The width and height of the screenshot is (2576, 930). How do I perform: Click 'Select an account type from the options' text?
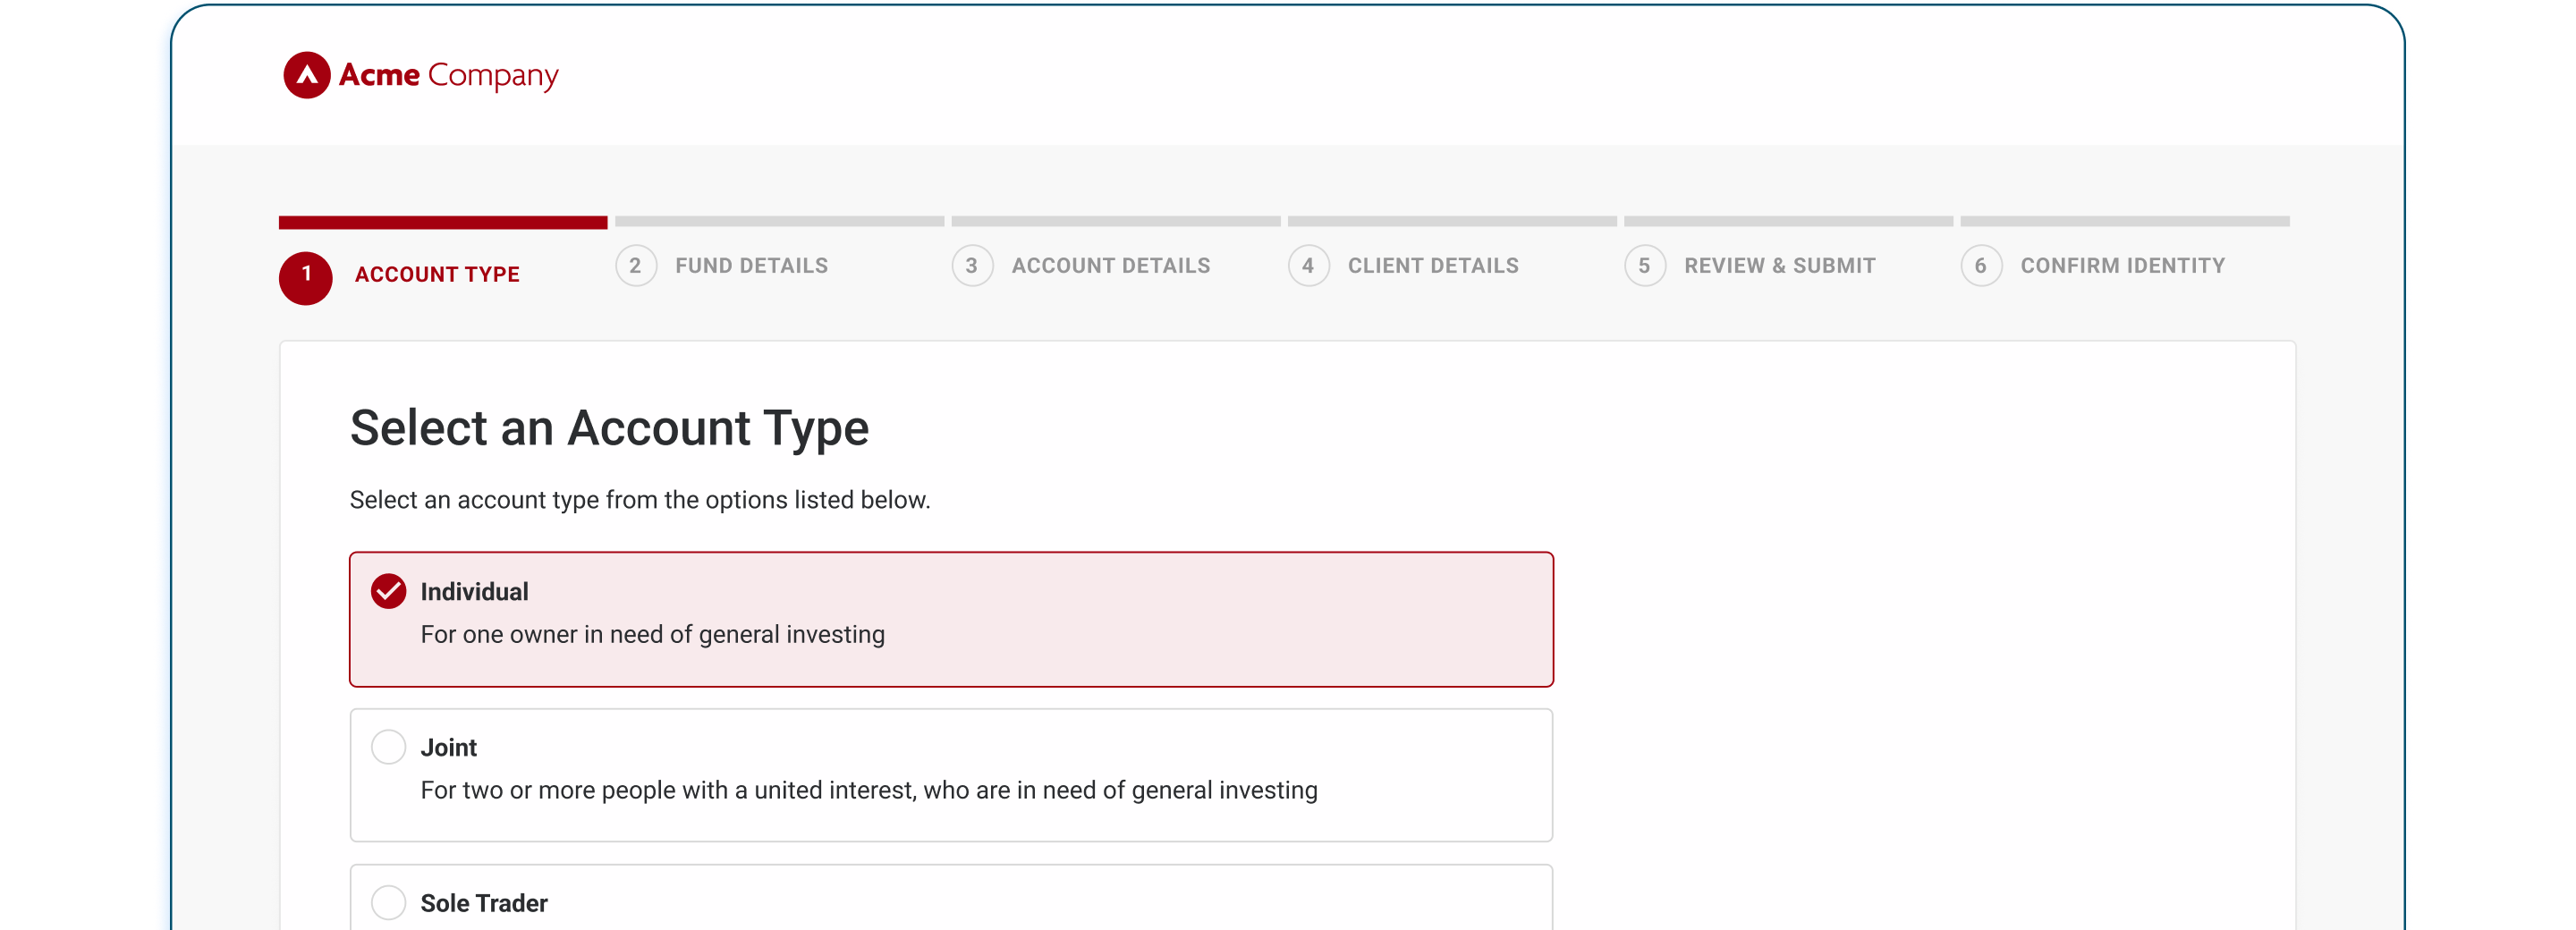coord(639,500)
